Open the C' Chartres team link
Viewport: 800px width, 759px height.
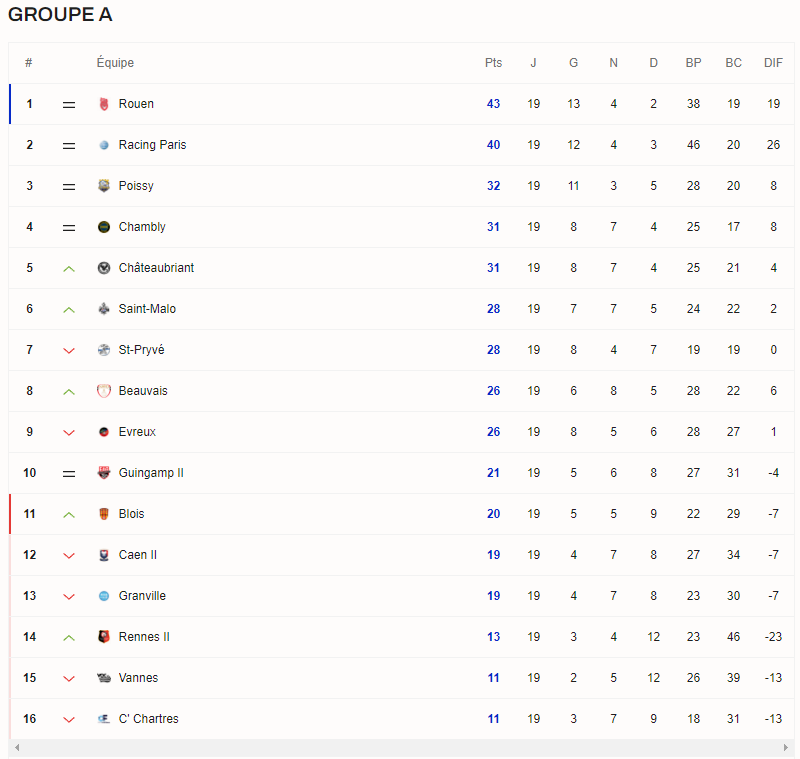148,719
